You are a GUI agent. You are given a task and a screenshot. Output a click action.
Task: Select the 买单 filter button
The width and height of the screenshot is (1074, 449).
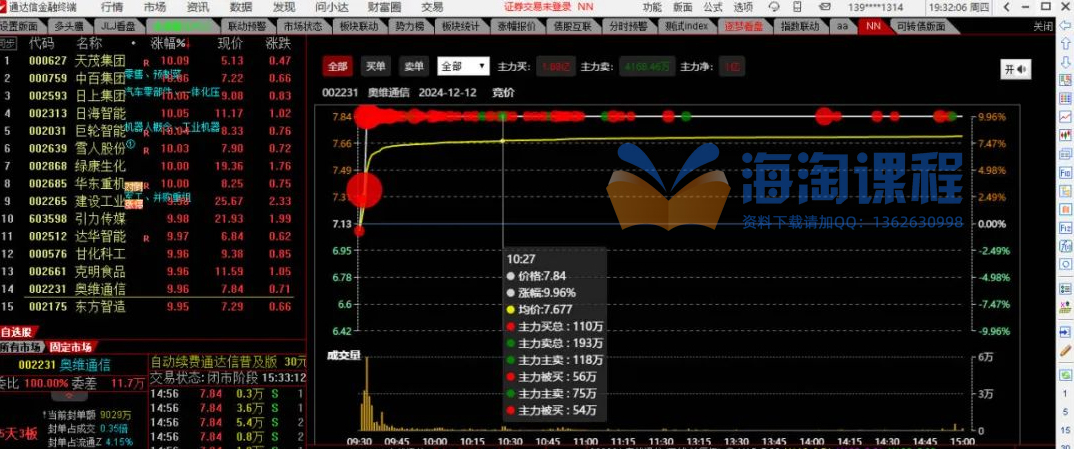[x=375, y=66]
